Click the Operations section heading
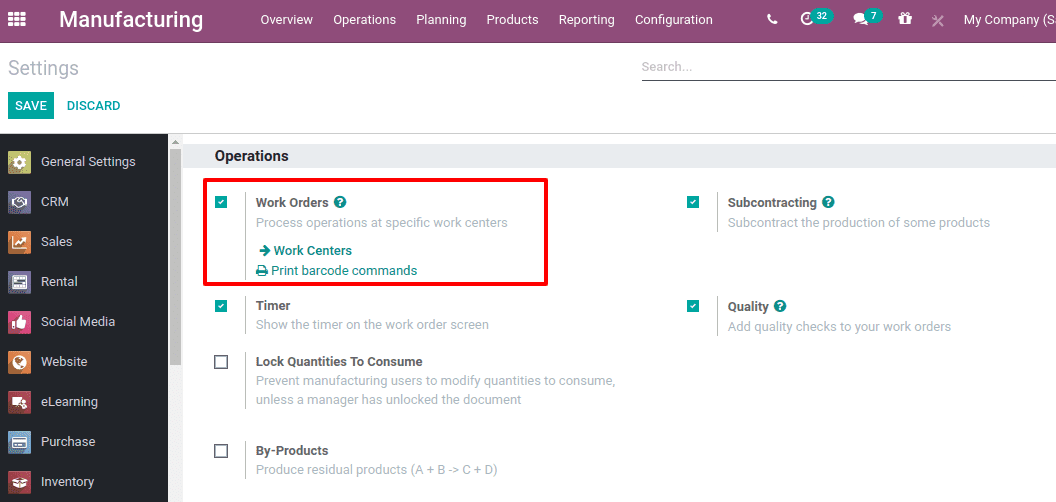This screenshot has height=502, width=1056. (252, 156)
